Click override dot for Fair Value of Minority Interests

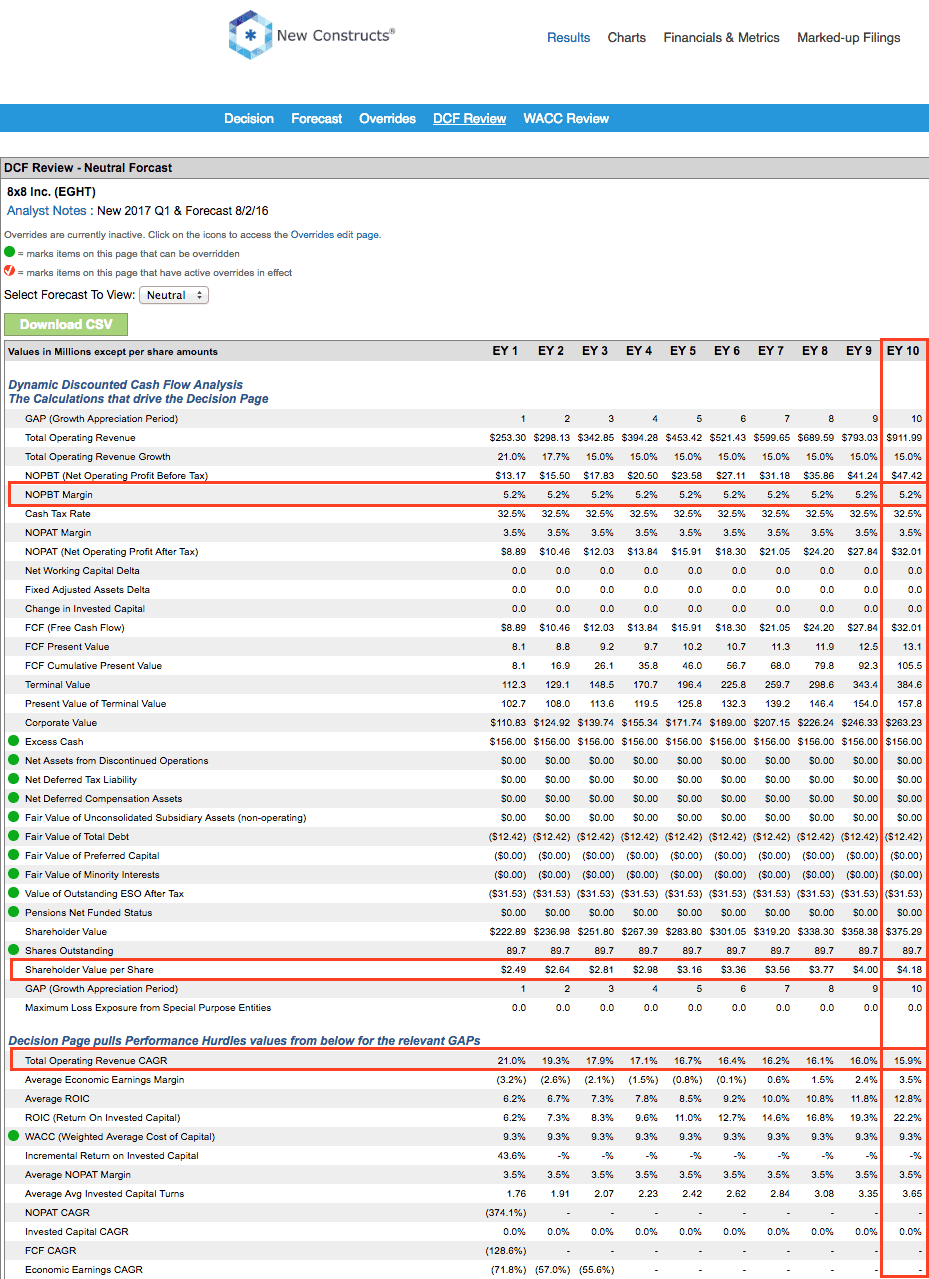13,874
